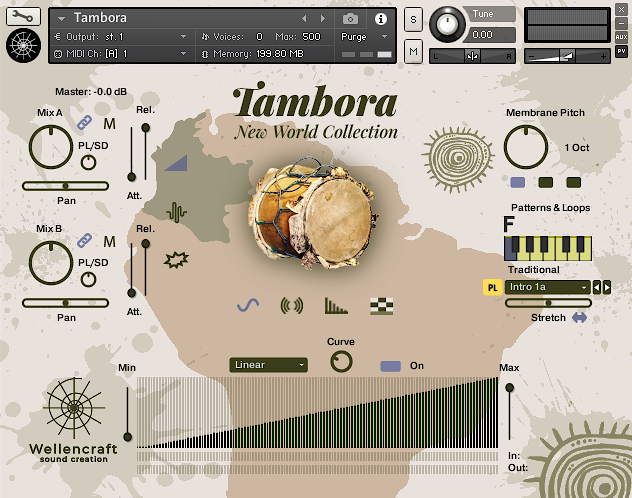
Task: Click the Mix A volume knob
Action: [x=51, y=147]
